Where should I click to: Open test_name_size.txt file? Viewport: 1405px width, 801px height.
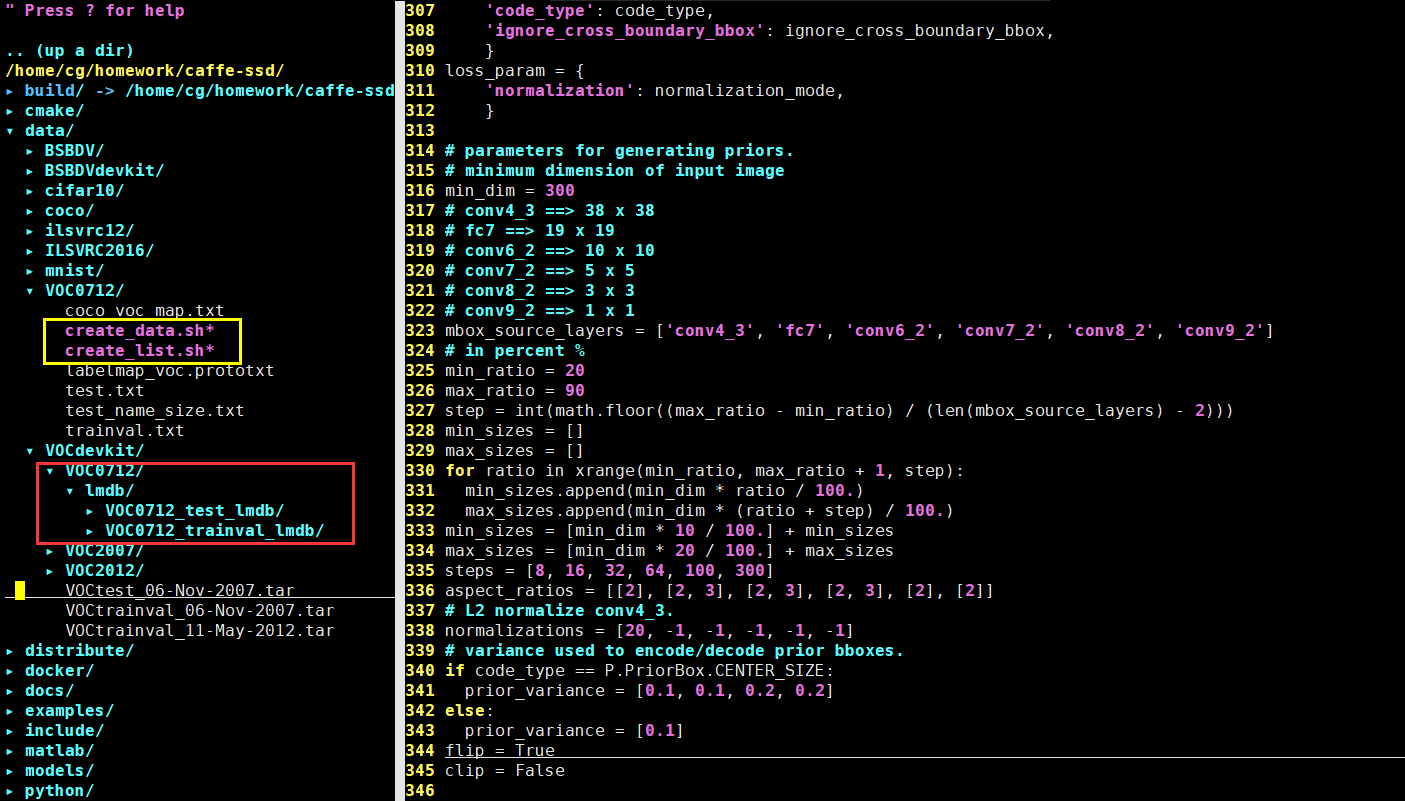[x=155, y=411]
